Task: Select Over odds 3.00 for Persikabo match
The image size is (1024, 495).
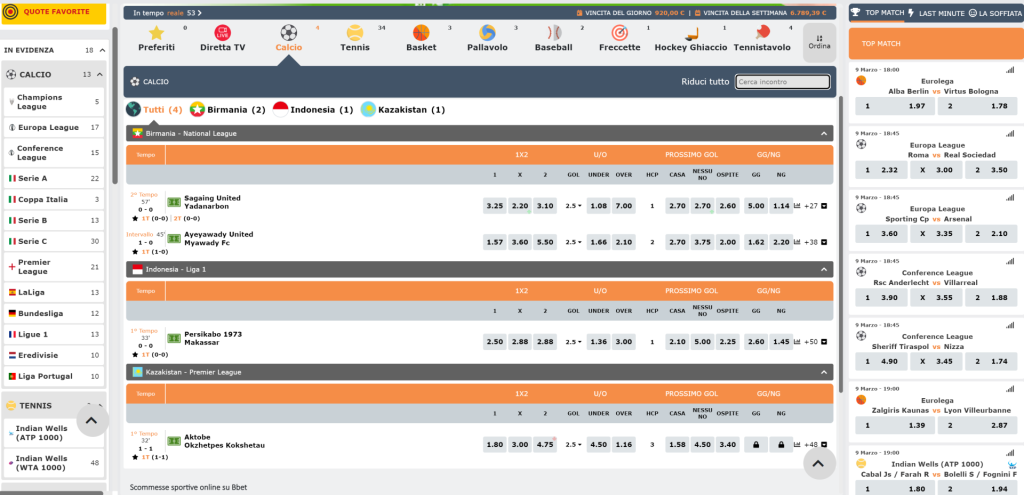Action: click(624, 342)
